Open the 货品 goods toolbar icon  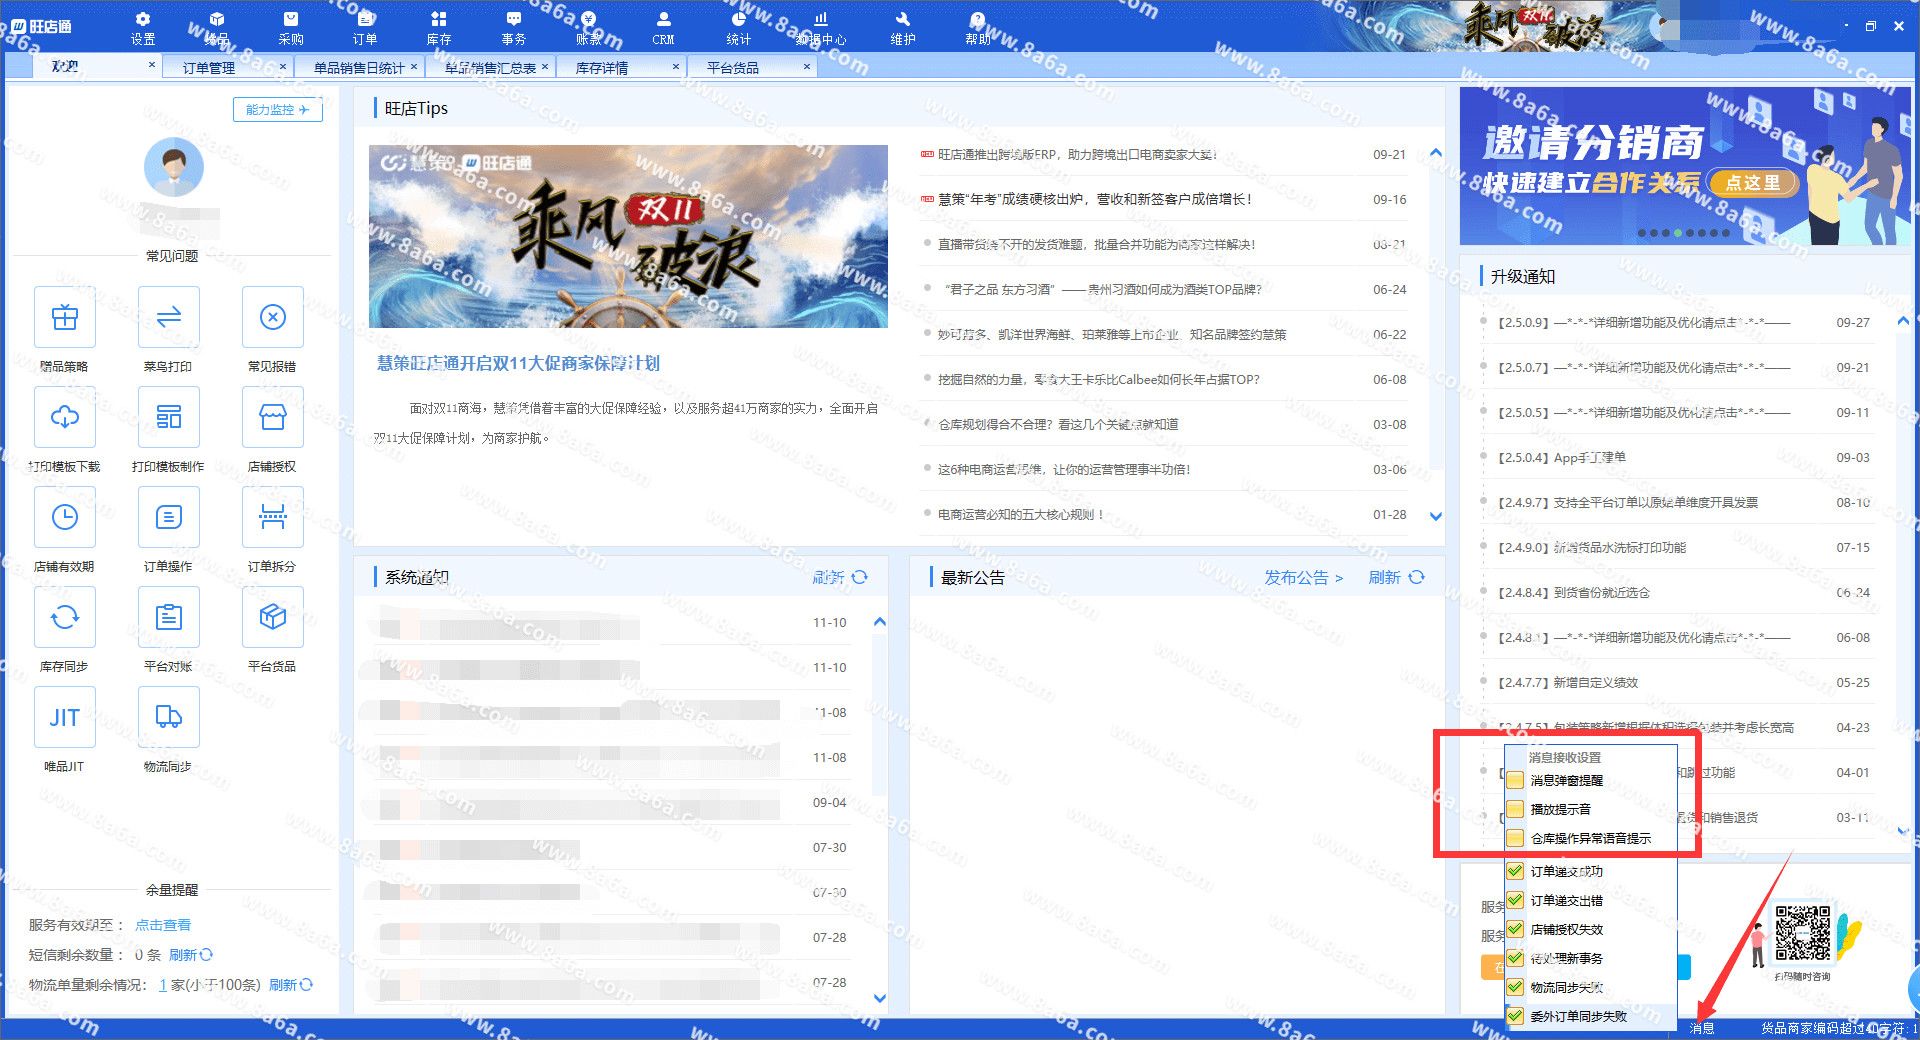[217, 28]
